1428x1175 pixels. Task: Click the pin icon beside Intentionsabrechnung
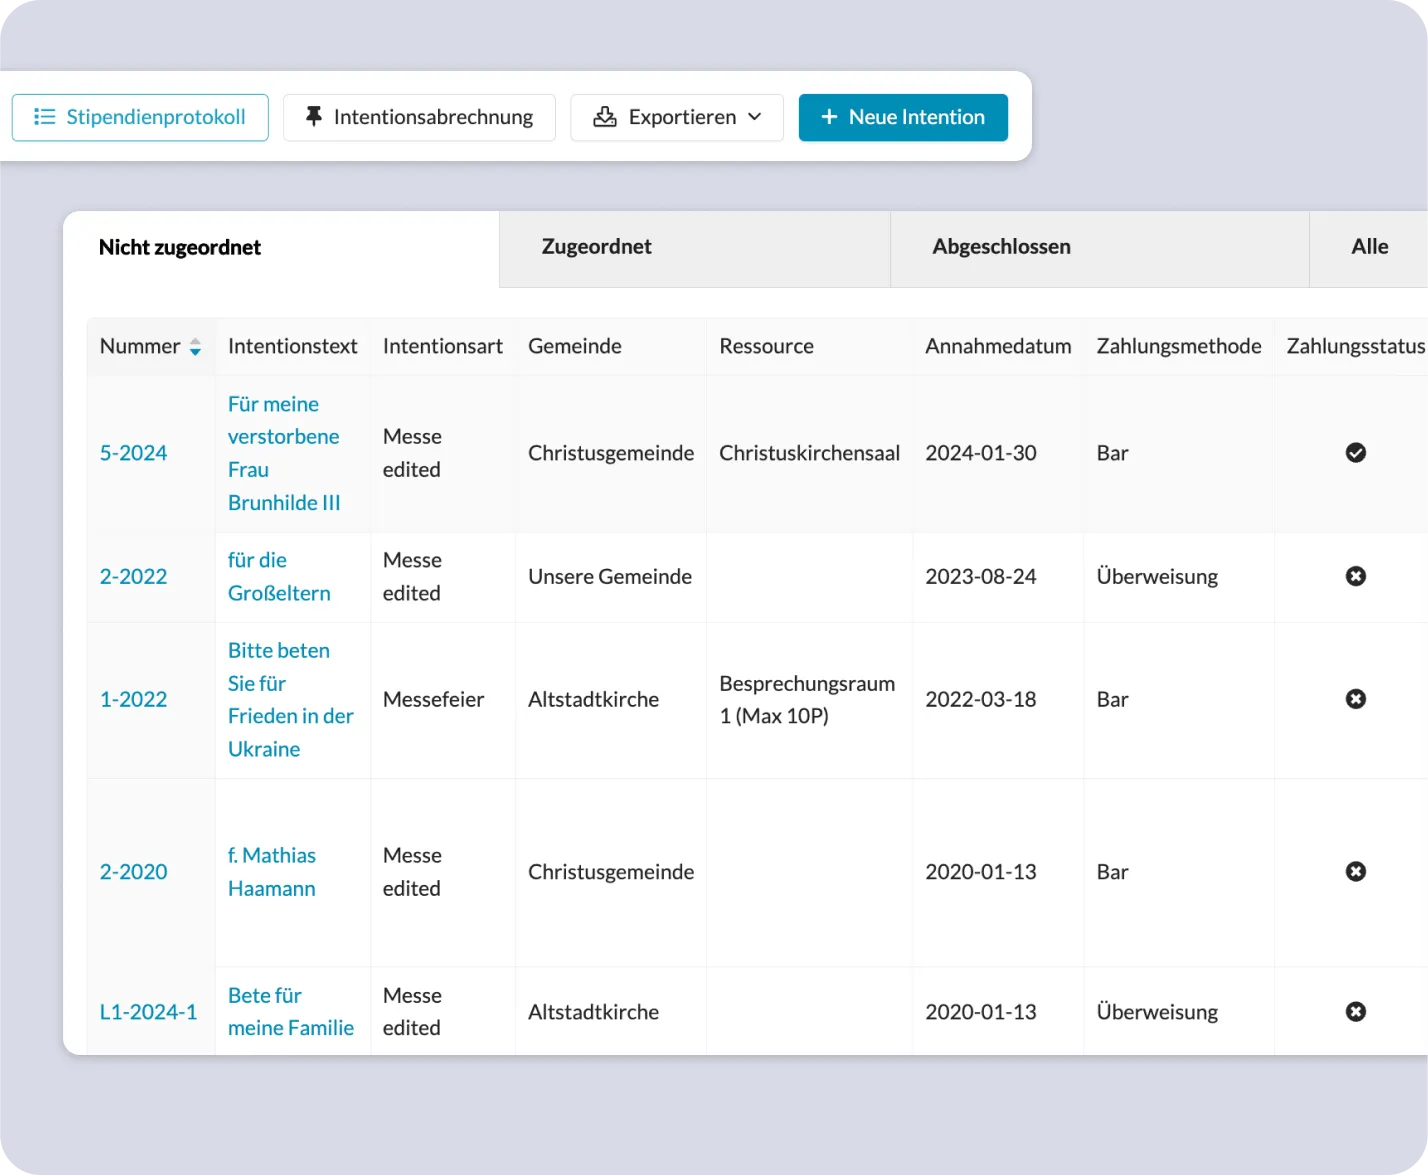(x=314, y=117)
